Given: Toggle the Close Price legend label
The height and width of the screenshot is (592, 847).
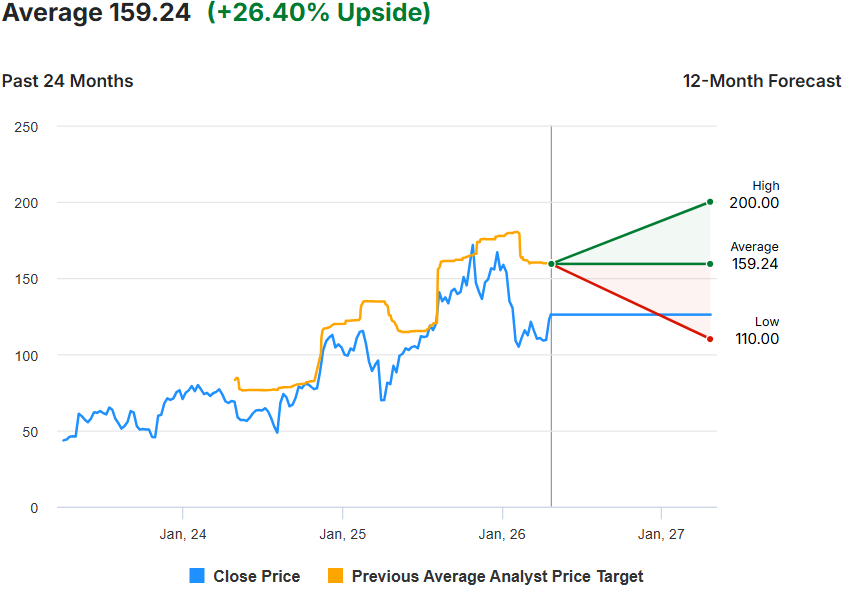Looking at the screenshot, I should tap(256, 576).
